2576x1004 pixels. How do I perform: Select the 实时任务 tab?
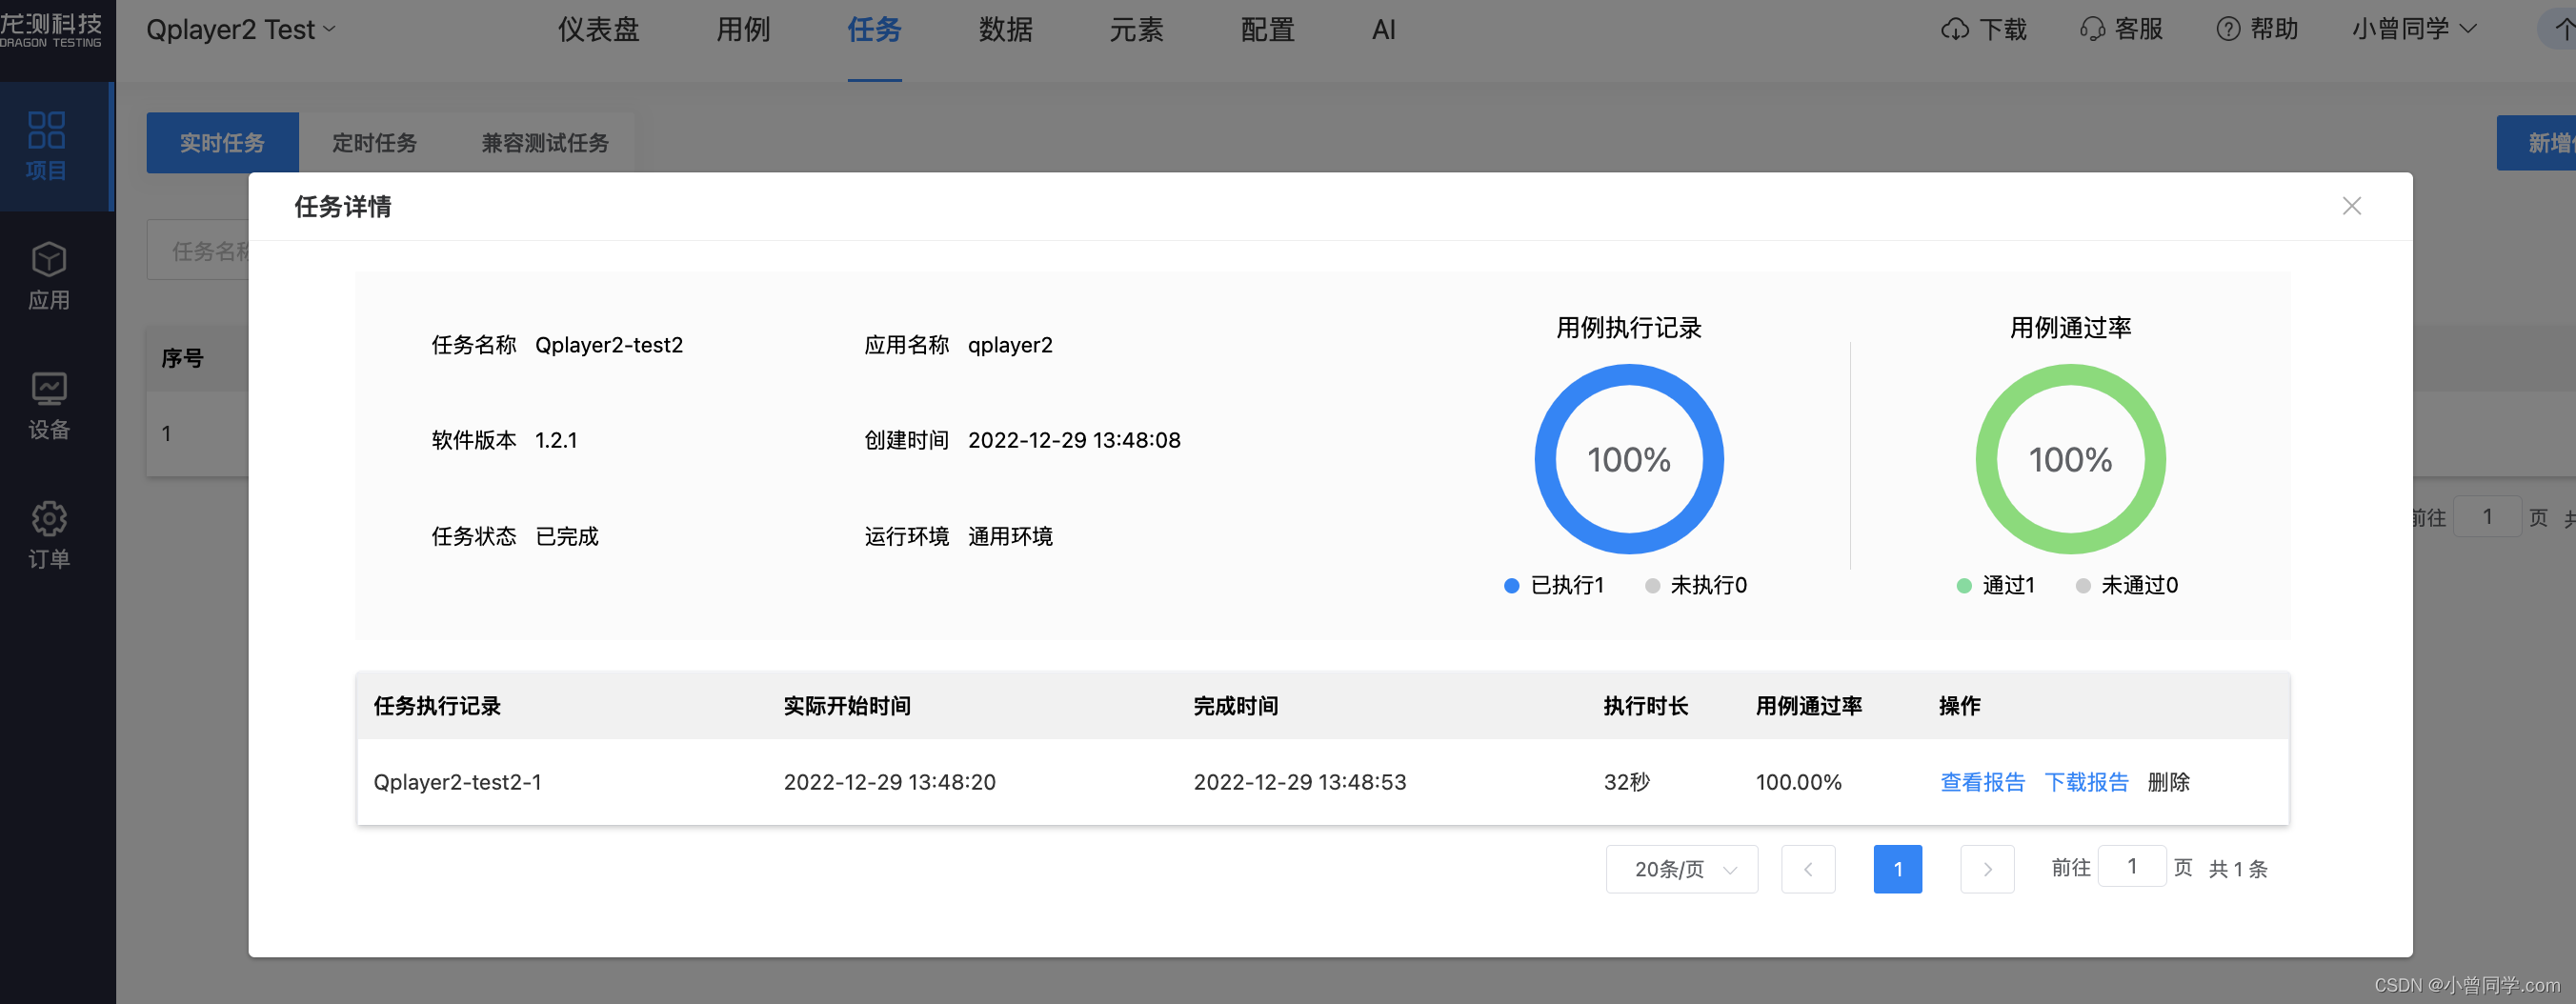(x=222, y=143)
